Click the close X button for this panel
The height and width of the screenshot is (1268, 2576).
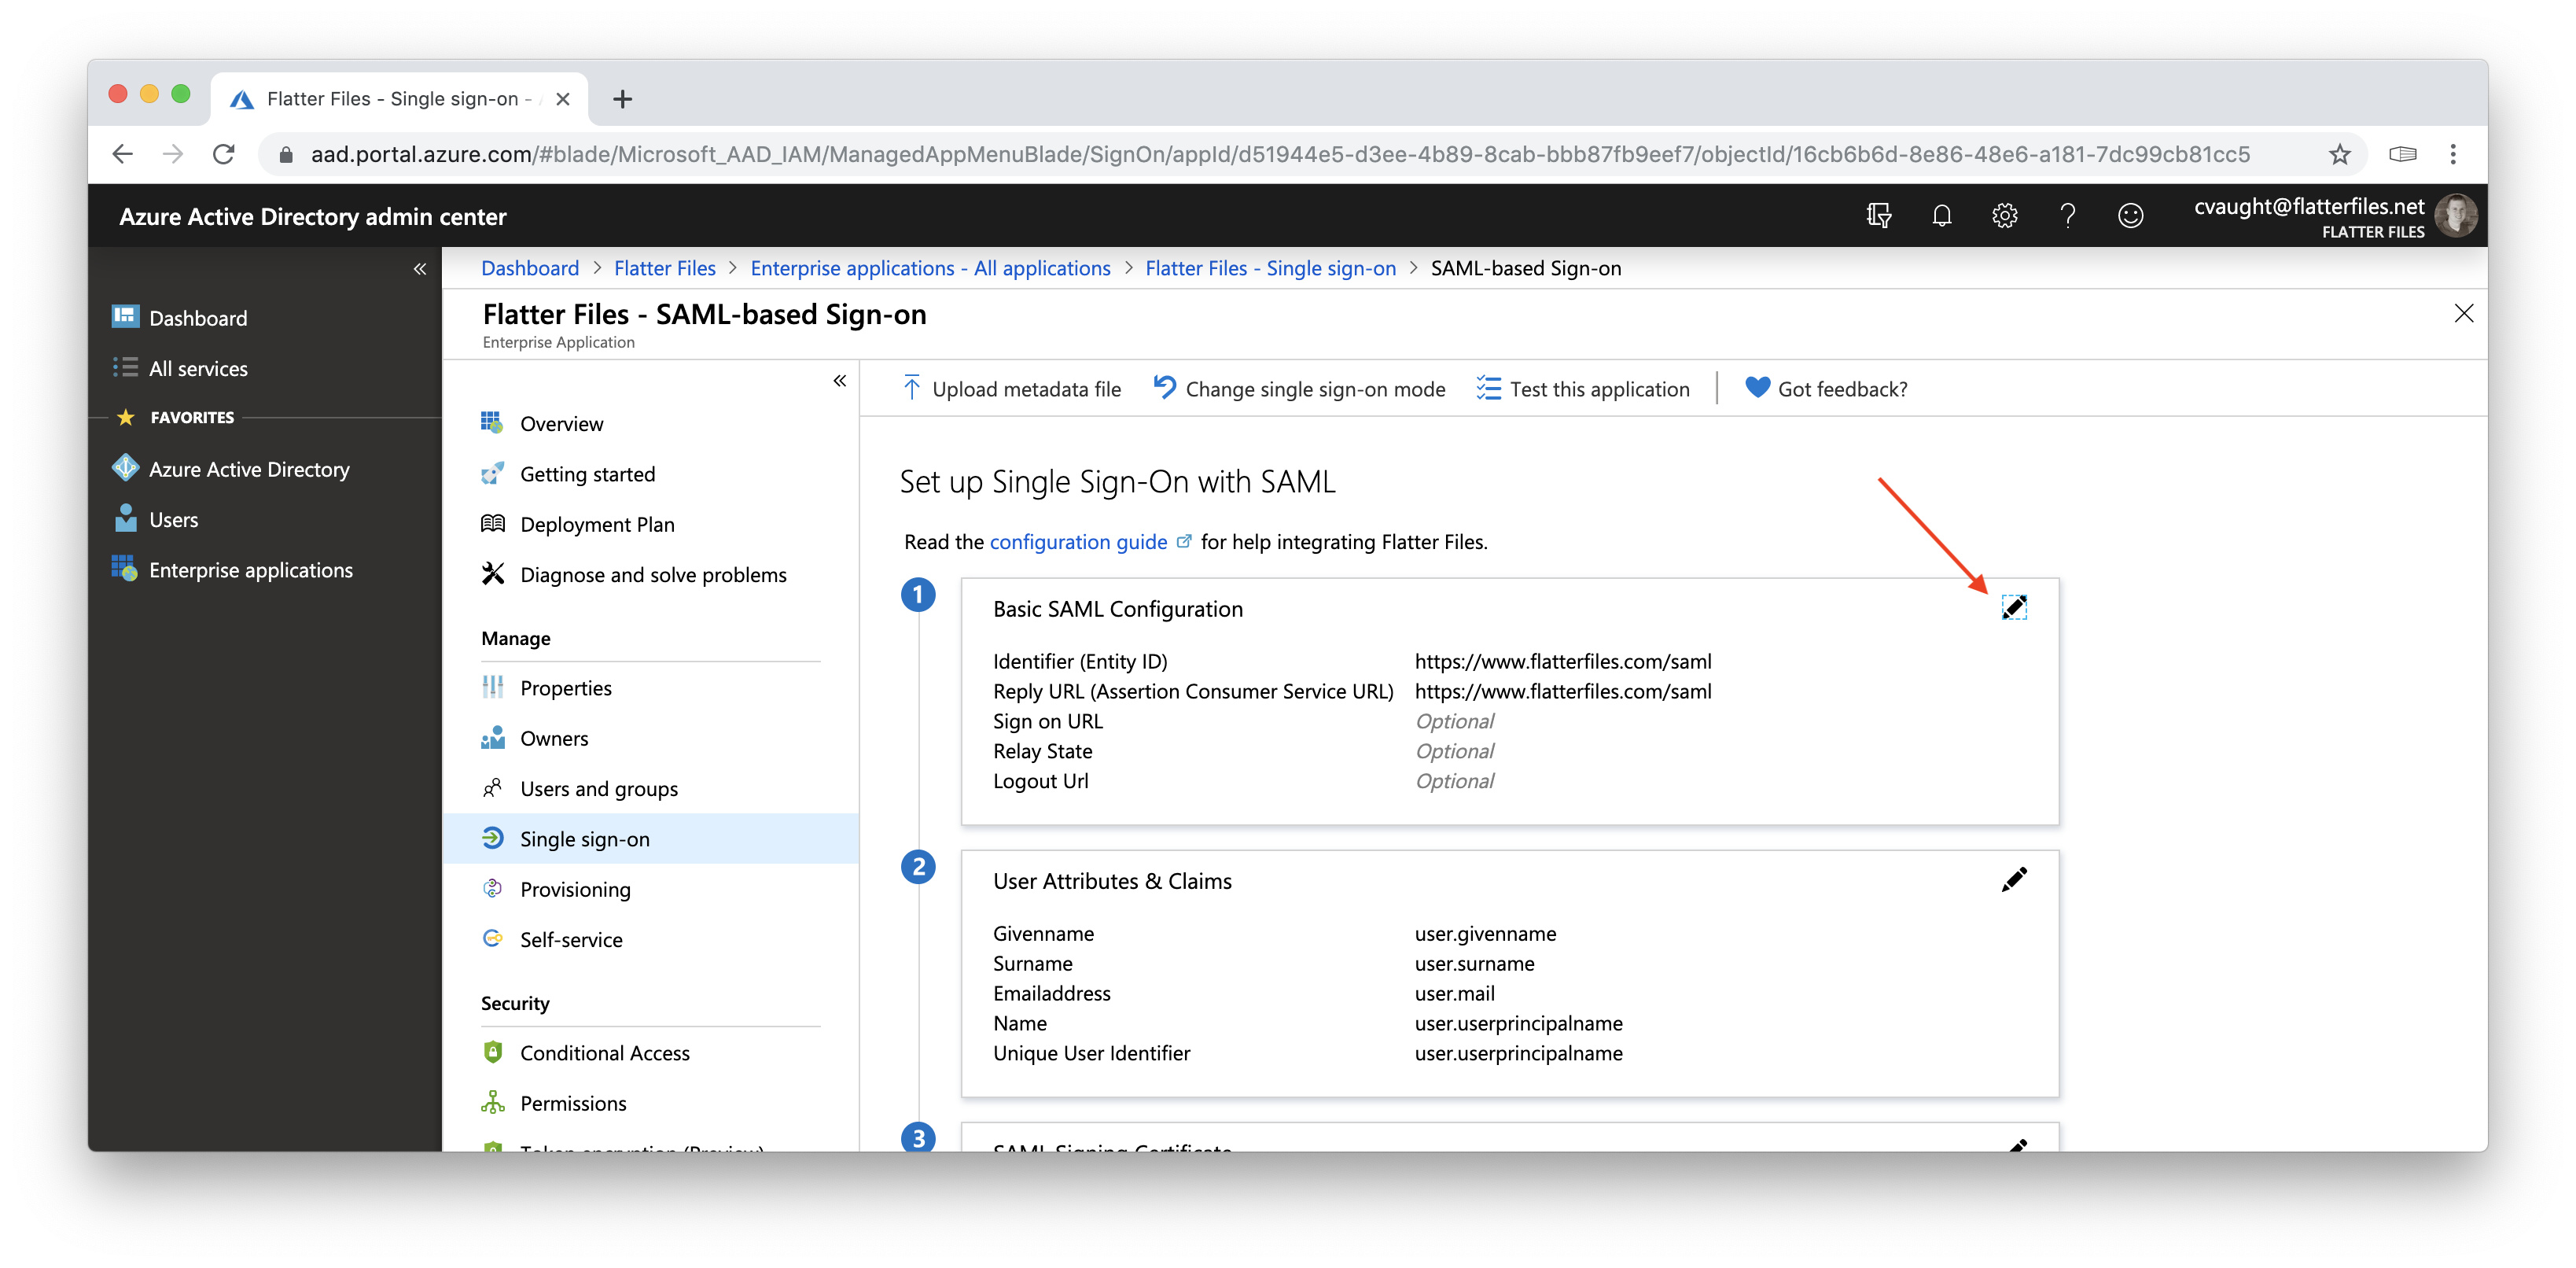[x=2461, y=314]
